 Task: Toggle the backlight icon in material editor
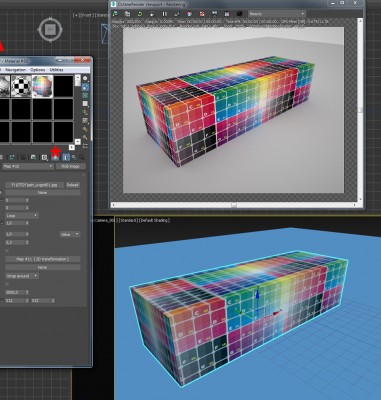click(x=85, y=87)
